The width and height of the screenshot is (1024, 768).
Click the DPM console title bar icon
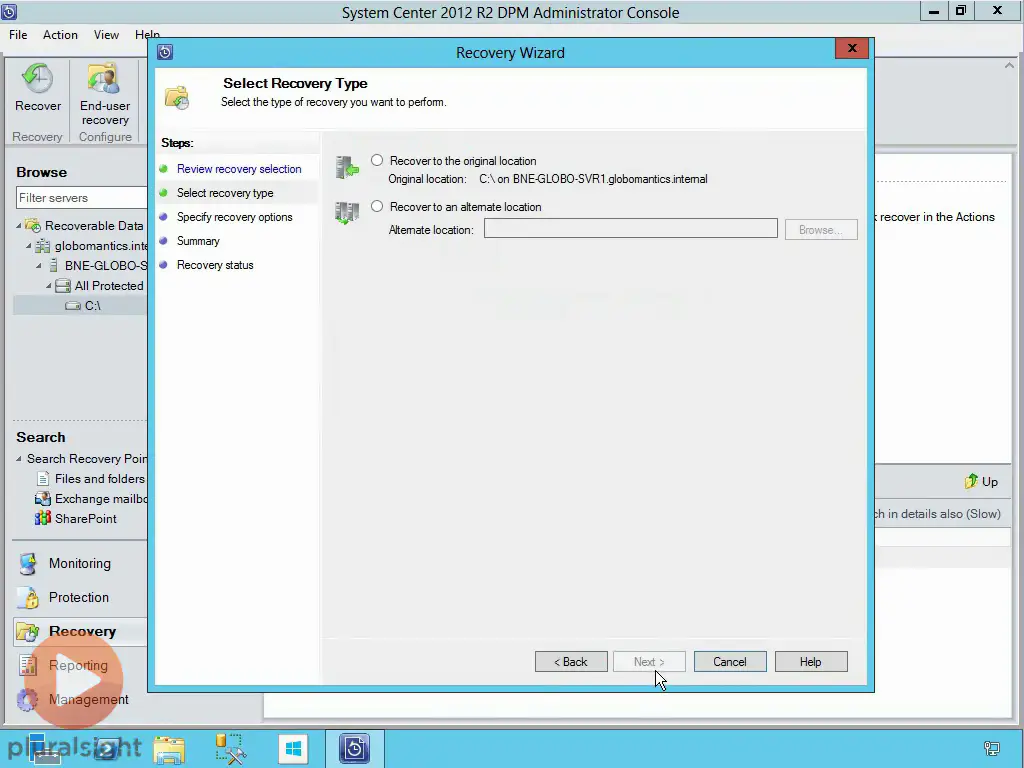coord(9,12)
